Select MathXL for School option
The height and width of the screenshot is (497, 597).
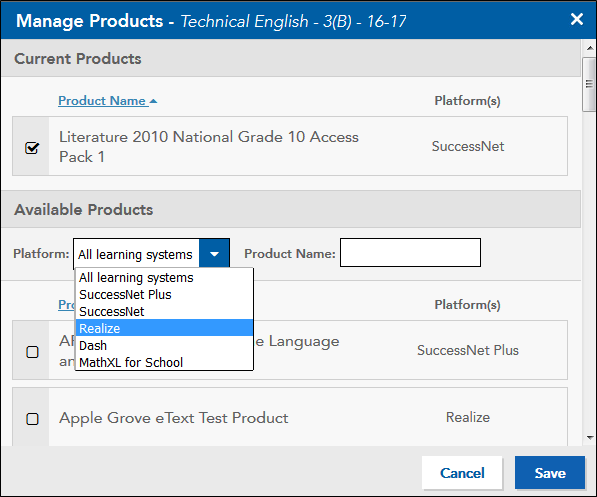tap(164, 362)
